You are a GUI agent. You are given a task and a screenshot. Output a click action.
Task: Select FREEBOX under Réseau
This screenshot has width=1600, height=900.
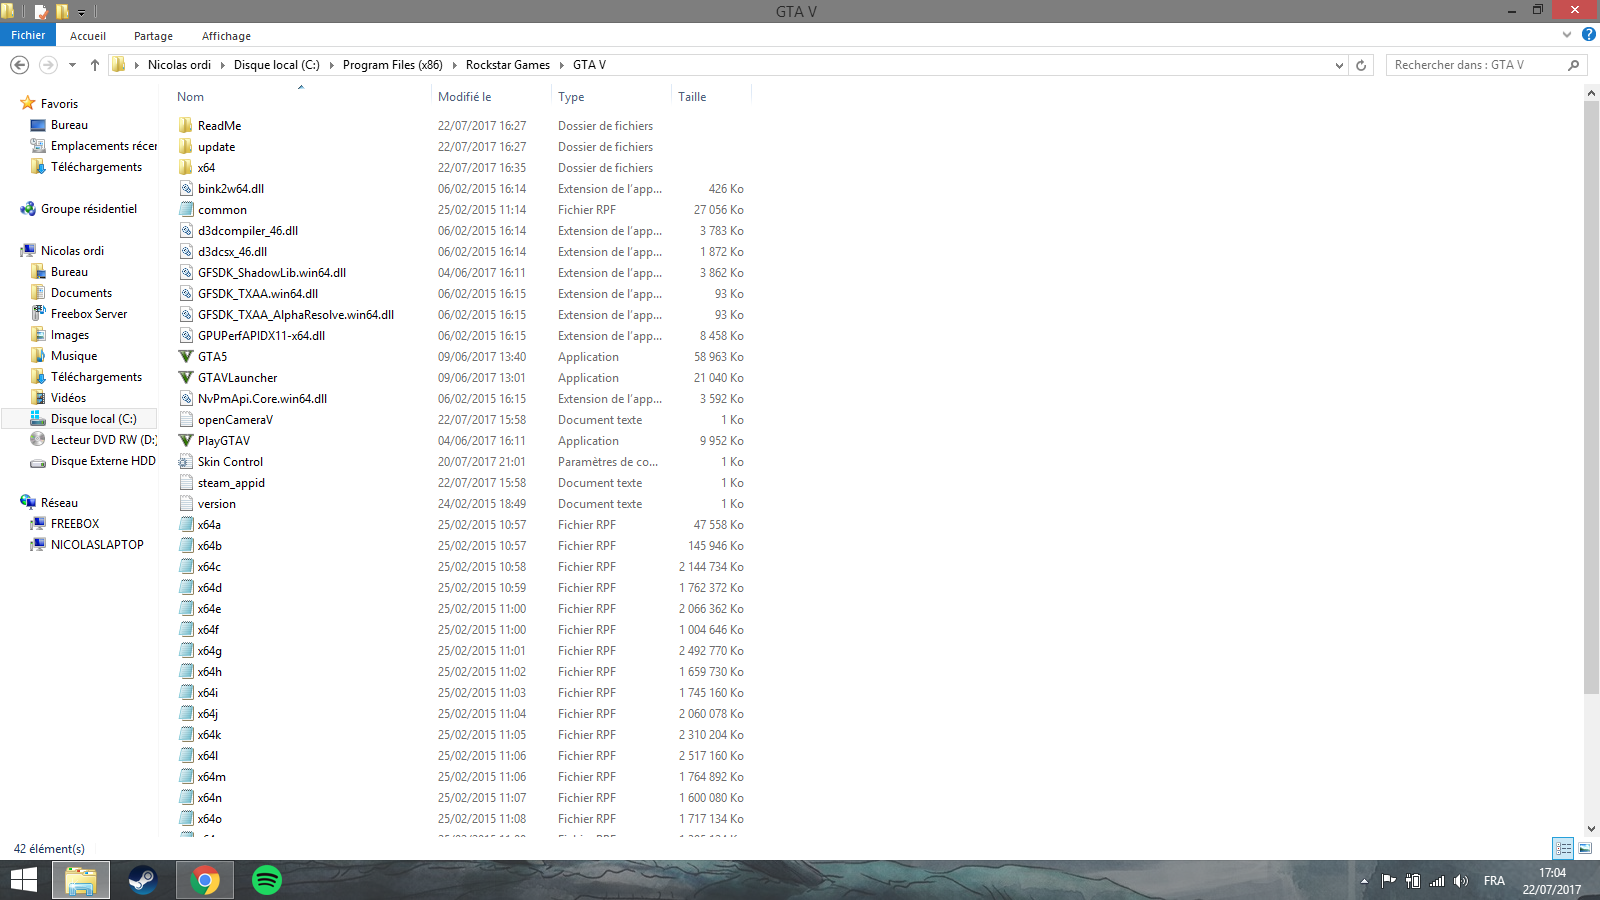click(x=75, y=524)
